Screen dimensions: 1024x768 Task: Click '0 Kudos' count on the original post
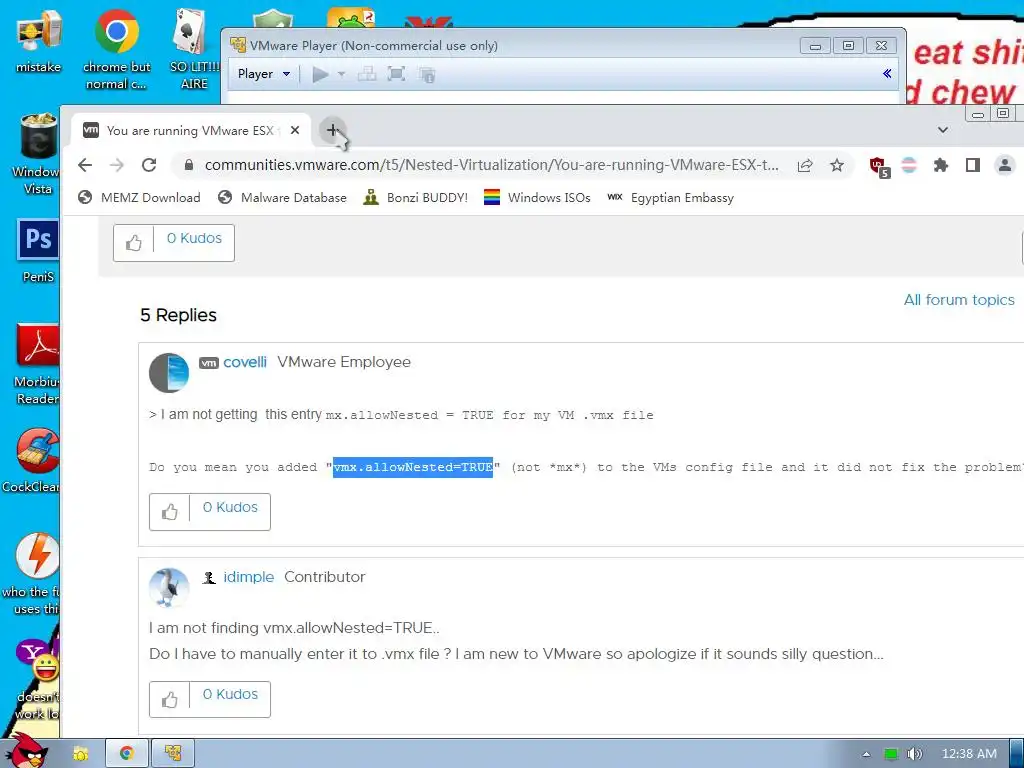coord(194,238)
